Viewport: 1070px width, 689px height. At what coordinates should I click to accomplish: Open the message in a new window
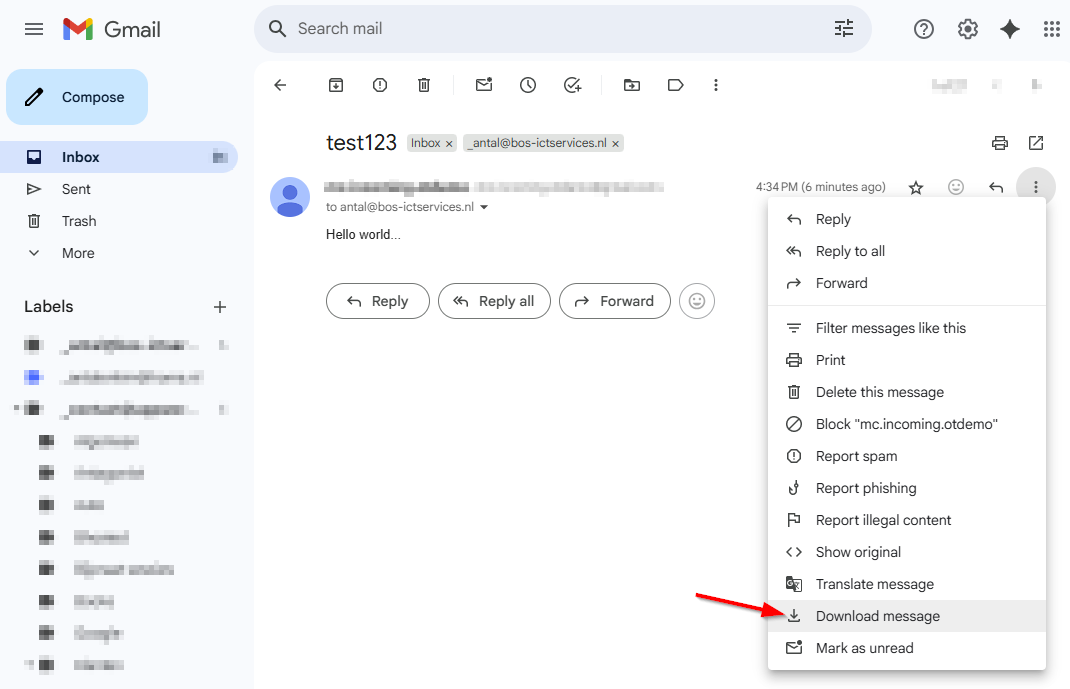click(x=1036, y=143)
